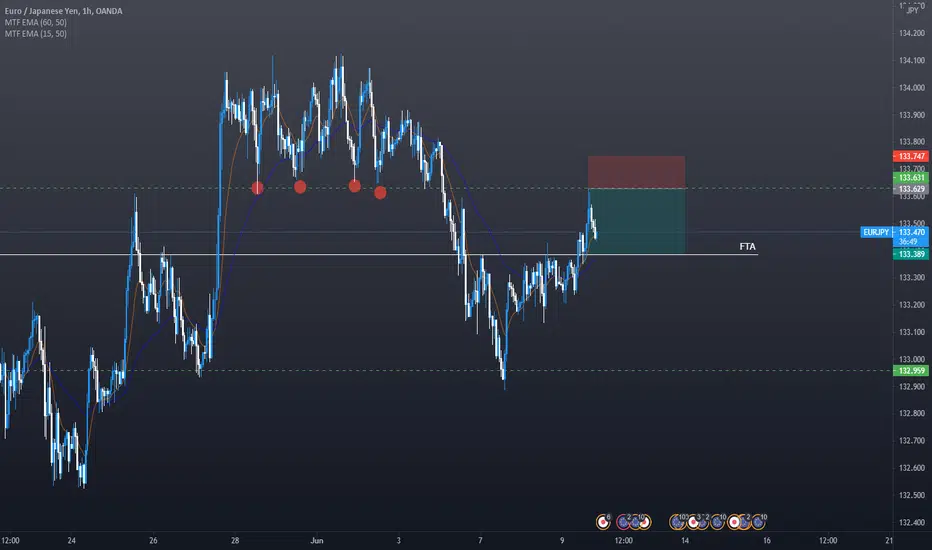This screenshot has width=932, height=550.
Task: Click the 134.000 label on the price axis
Action: 912,87
